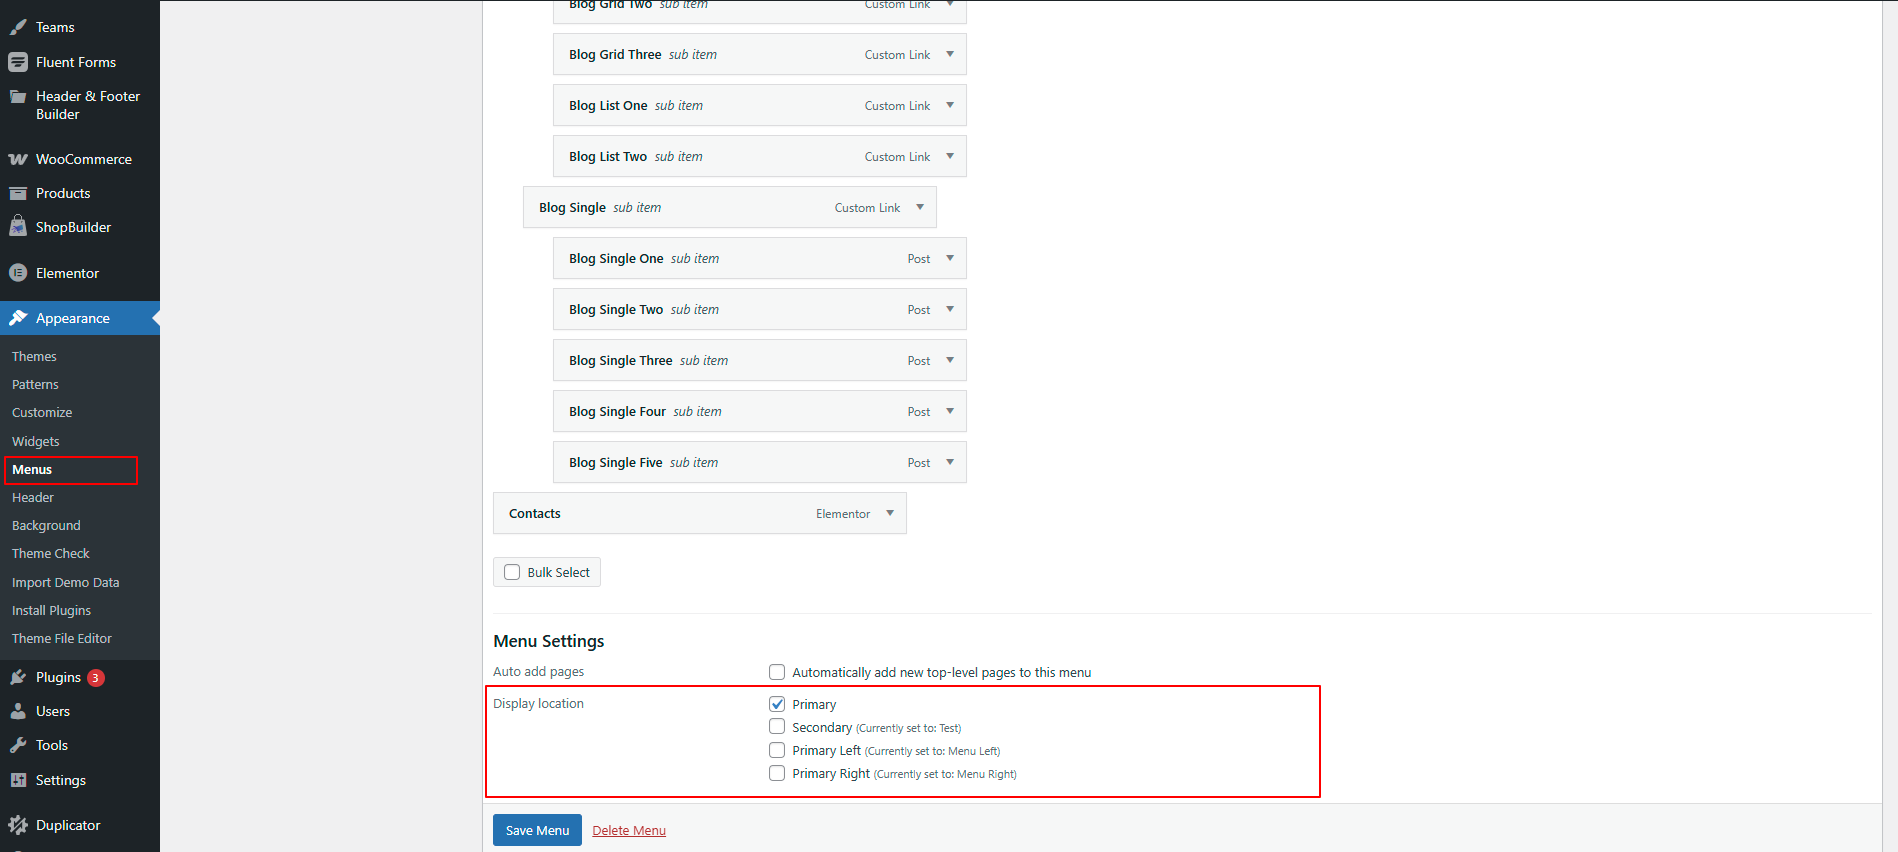
Task: Check the Secondary display location
Action: coord(777,727)
